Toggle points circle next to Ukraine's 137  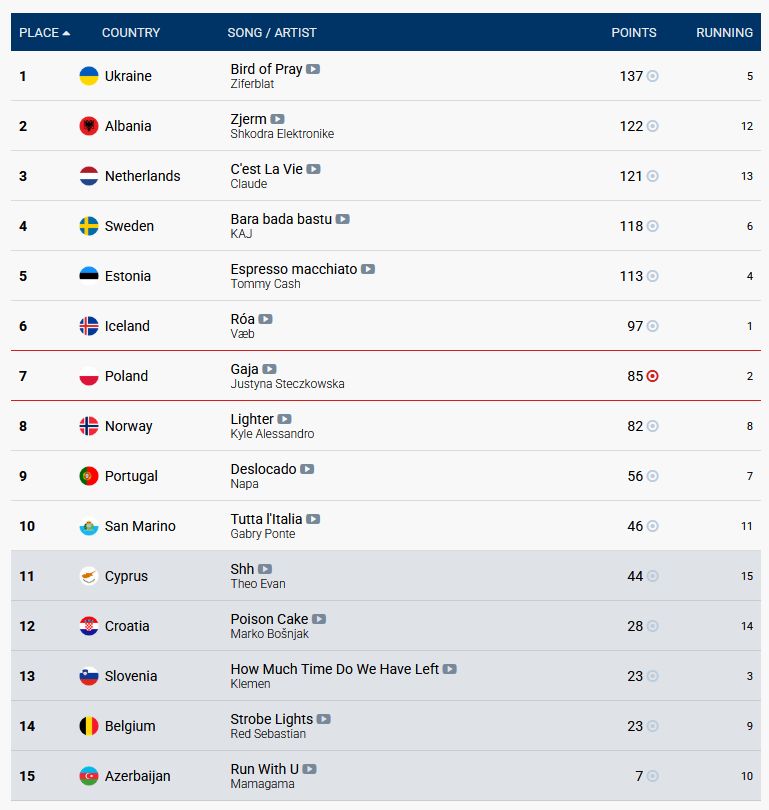[653, 76]
